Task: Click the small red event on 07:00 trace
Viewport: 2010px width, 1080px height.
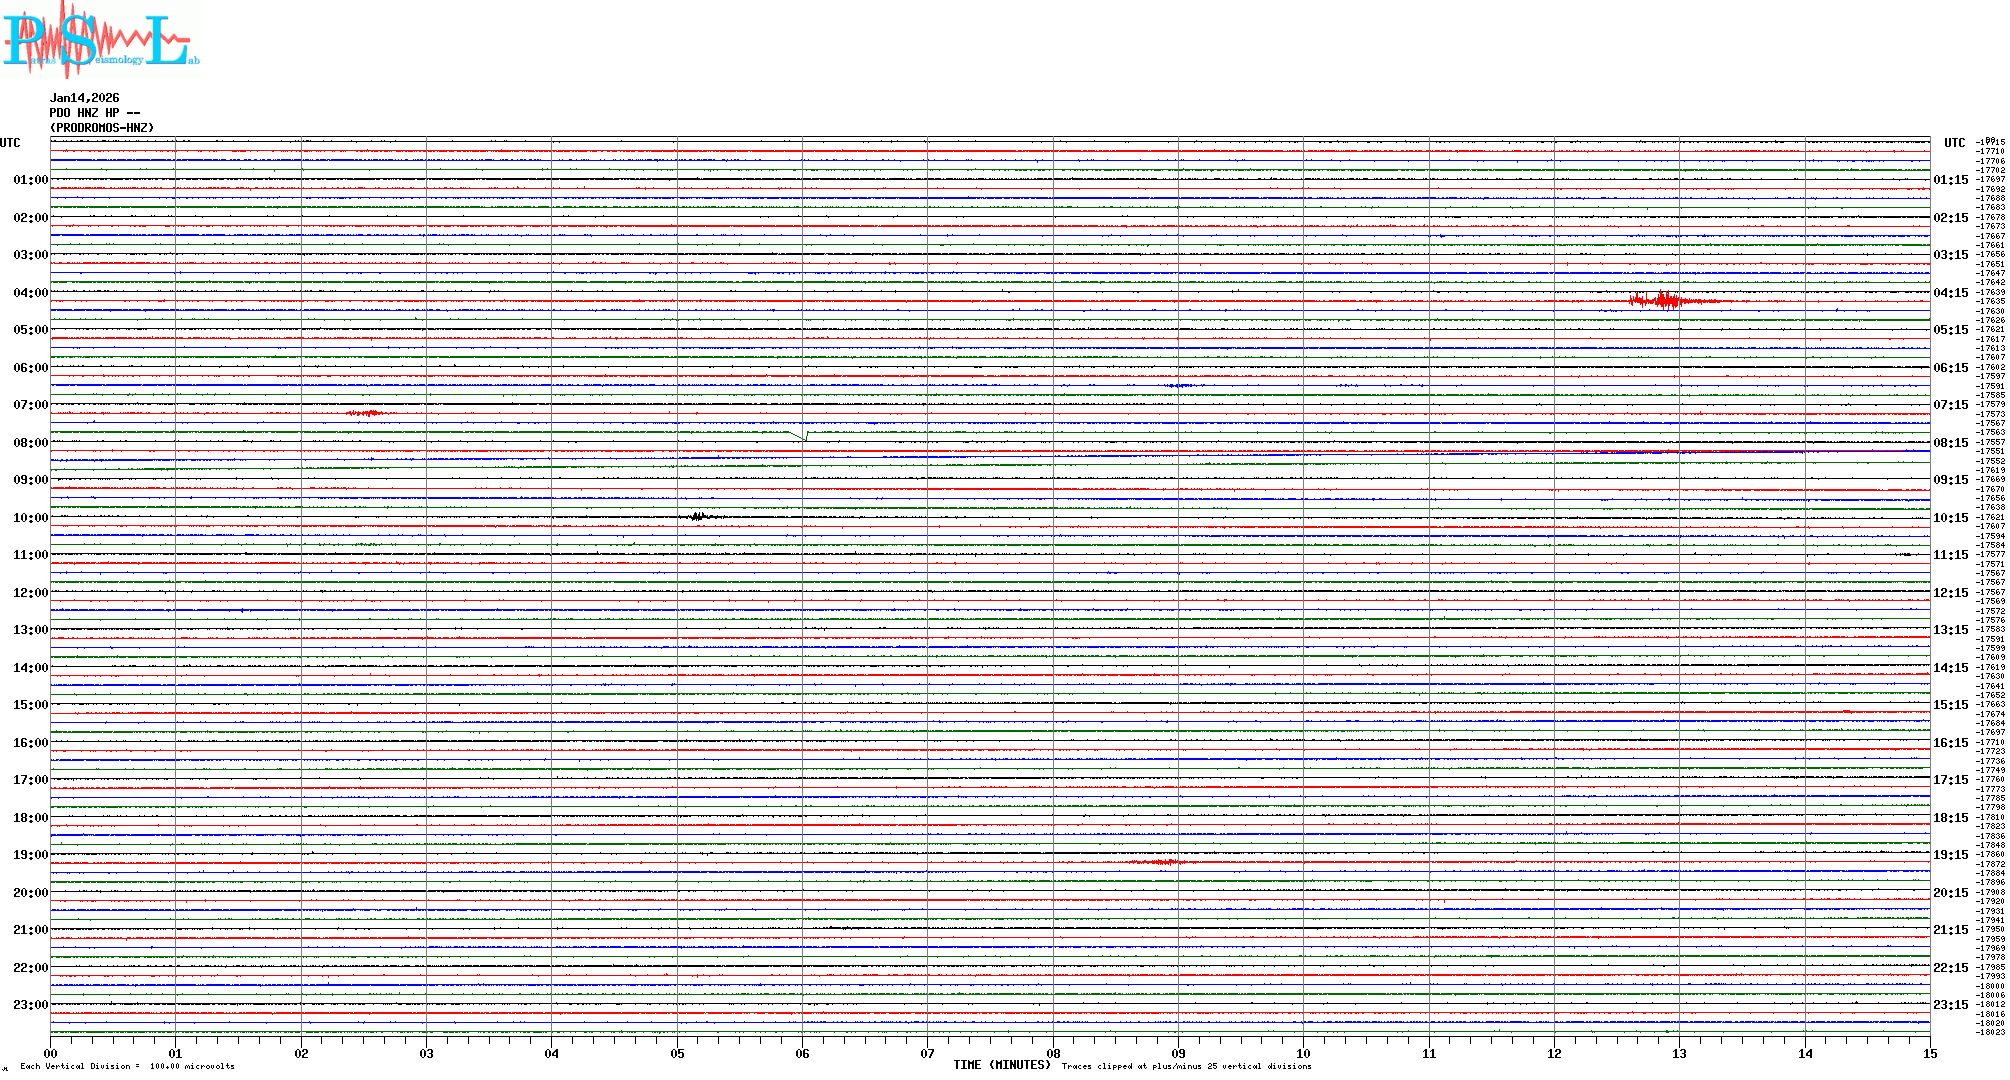Action: point(366,413)
